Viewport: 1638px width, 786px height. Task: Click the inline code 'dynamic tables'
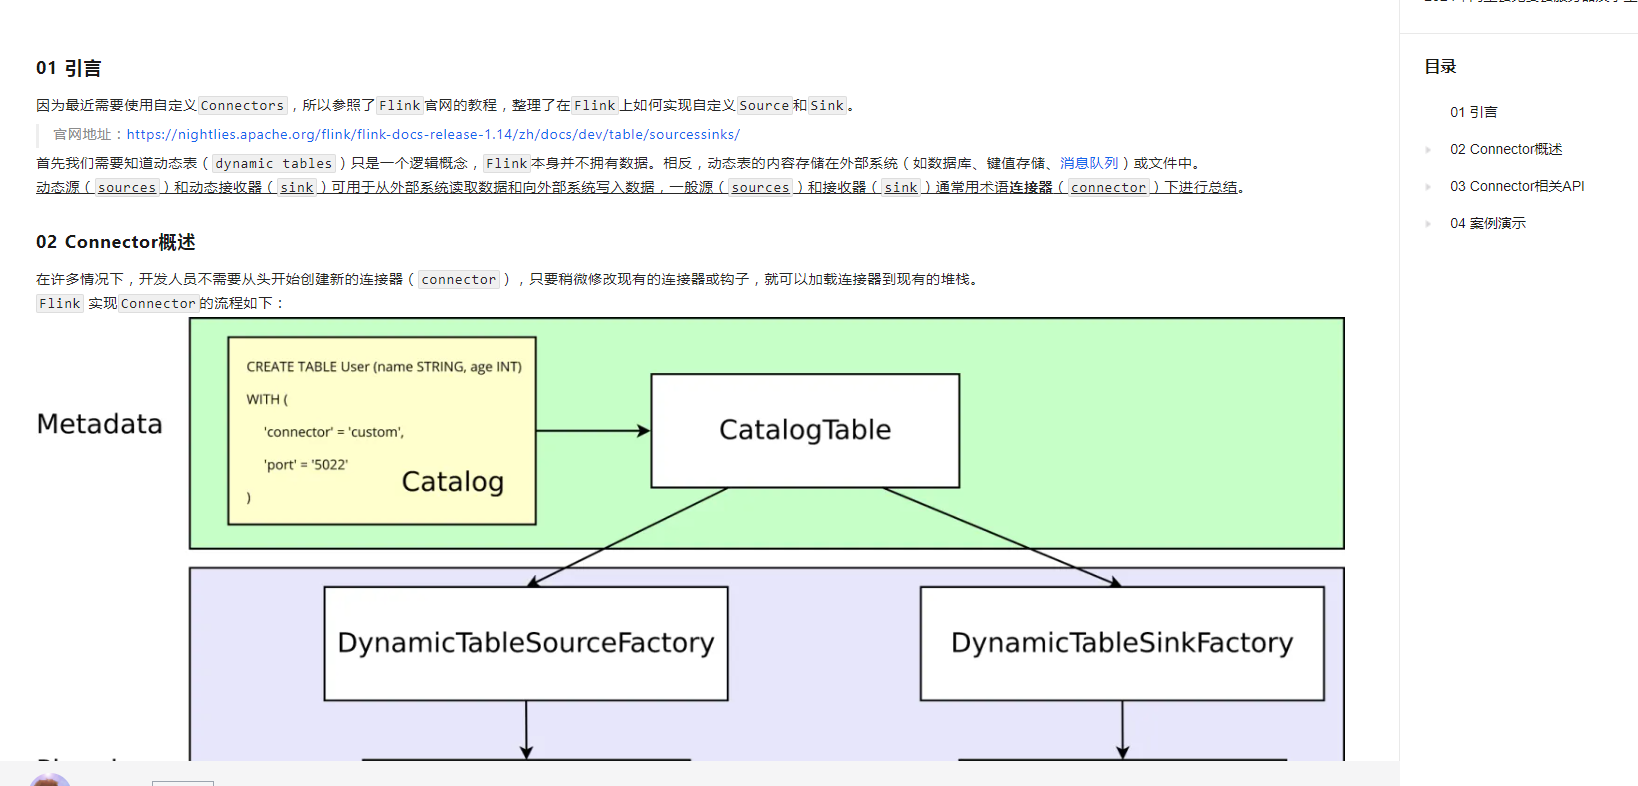[x=273, y=163]
